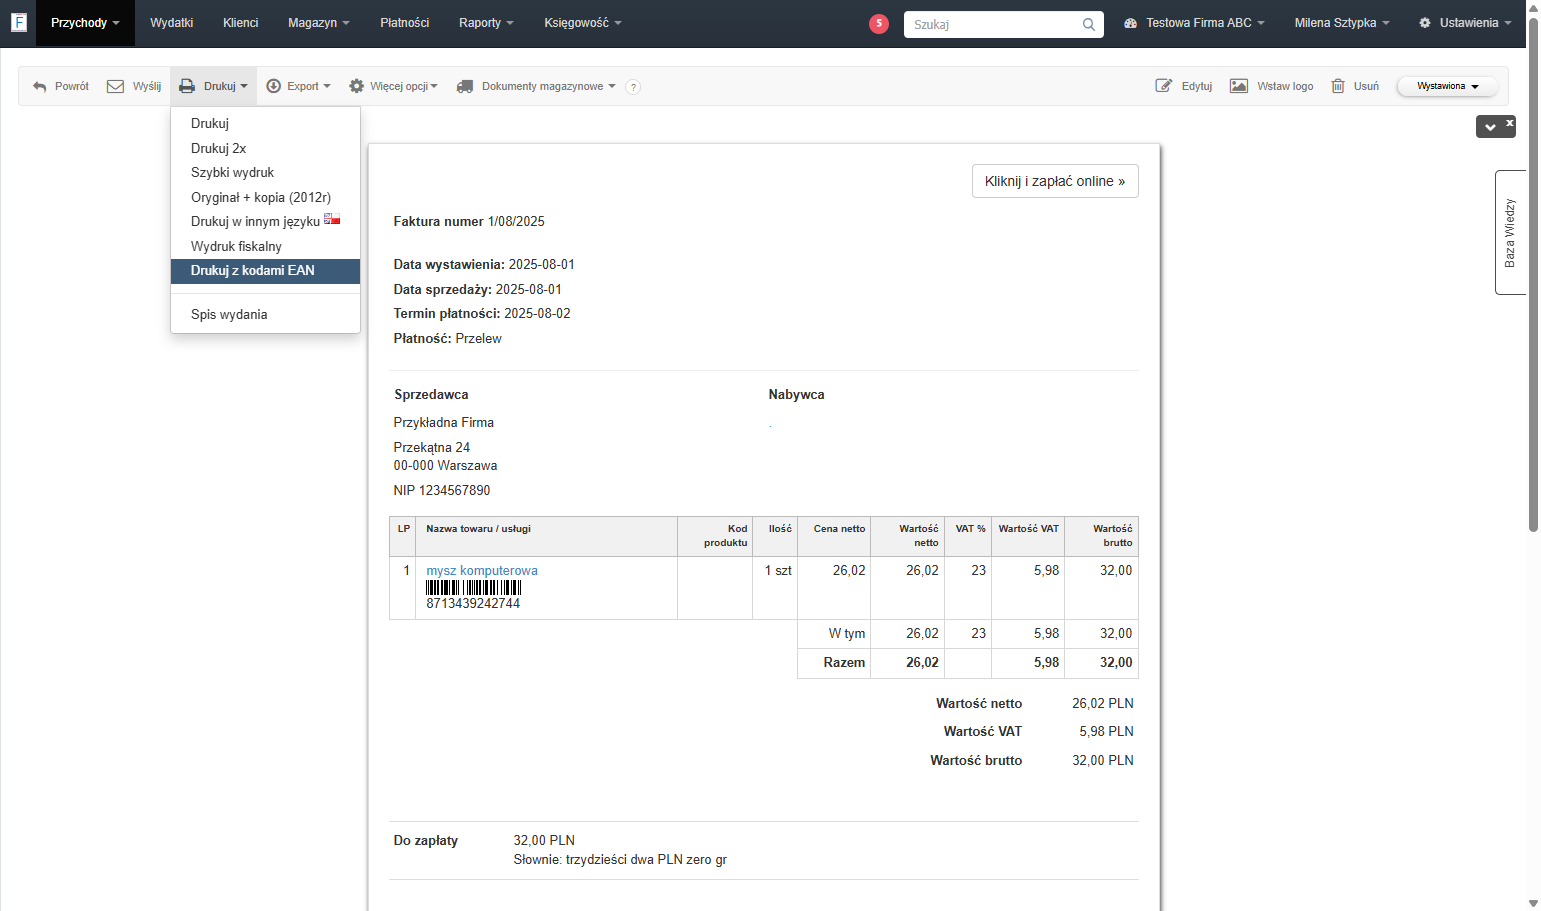Click the magnifier icon in the search box
Viewport: 1541px width, 911px height.
pyautogui.click(x=1088, y=24)
